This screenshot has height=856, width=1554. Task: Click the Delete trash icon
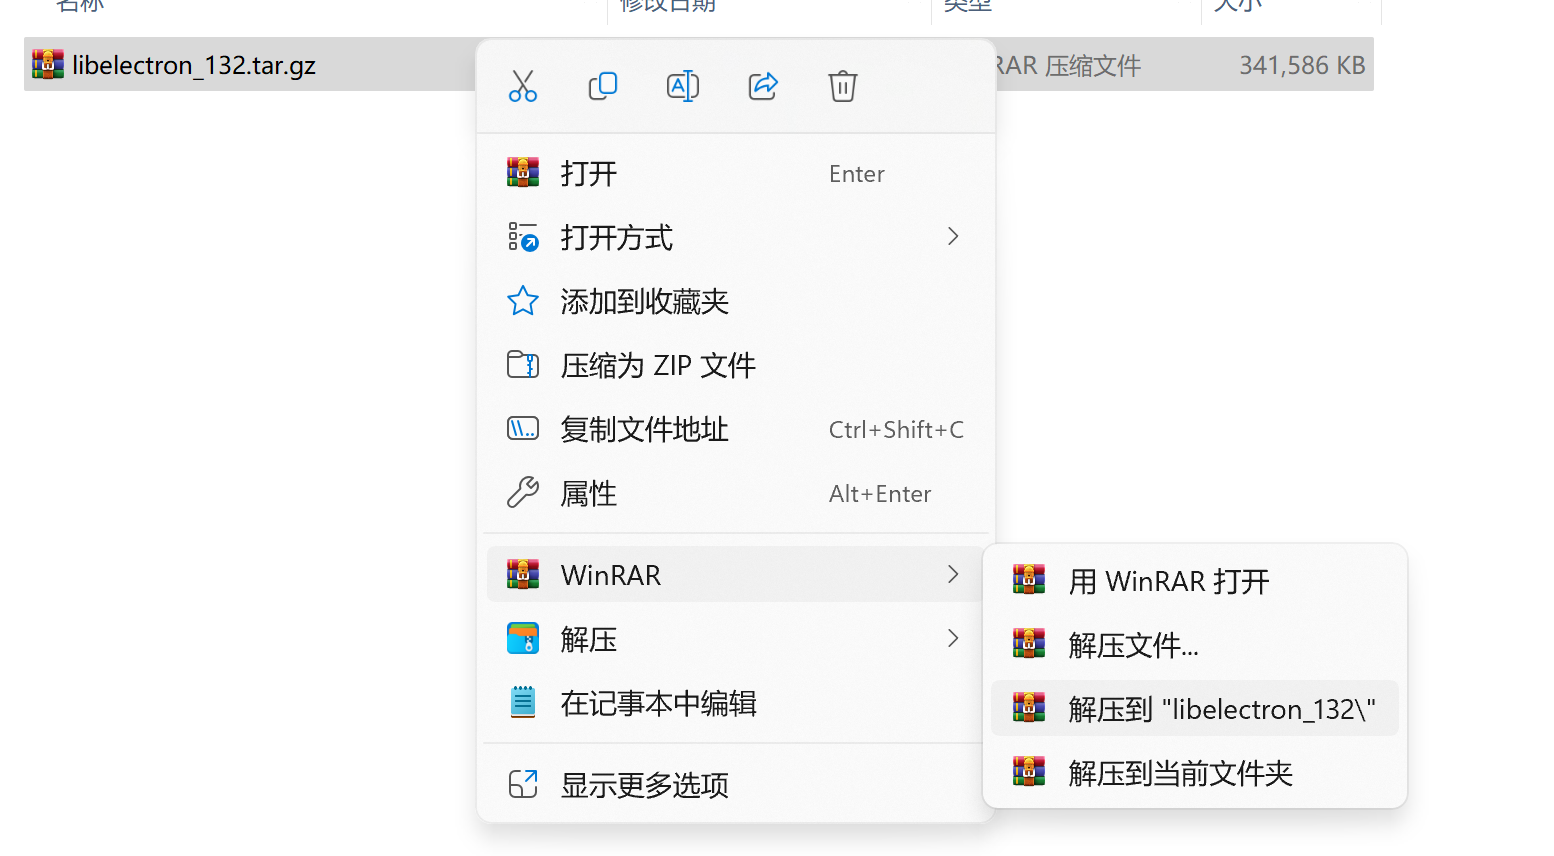pyautogui.click(x=843, y=86)
